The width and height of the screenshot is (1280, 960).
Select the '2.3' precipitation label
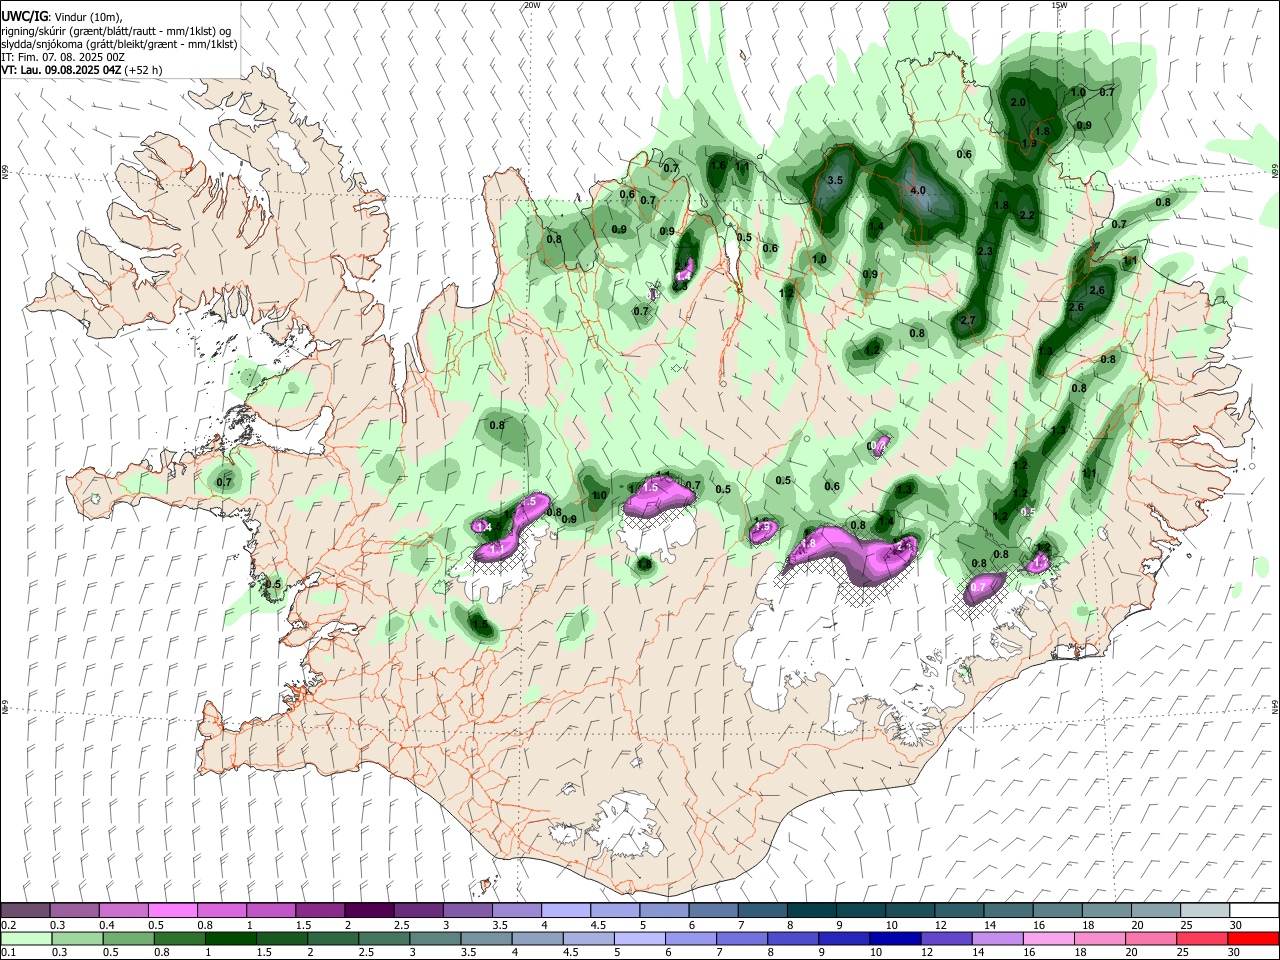pos(985,251)
